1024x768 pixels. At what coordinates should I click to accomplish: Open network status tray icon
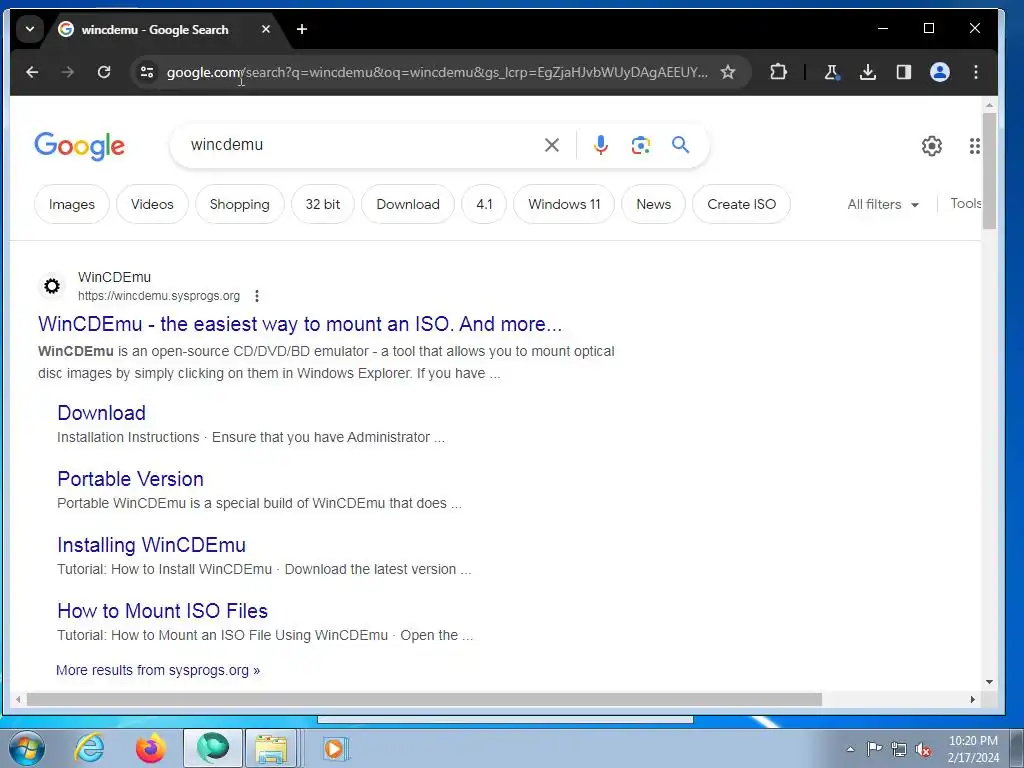point(899,749)
